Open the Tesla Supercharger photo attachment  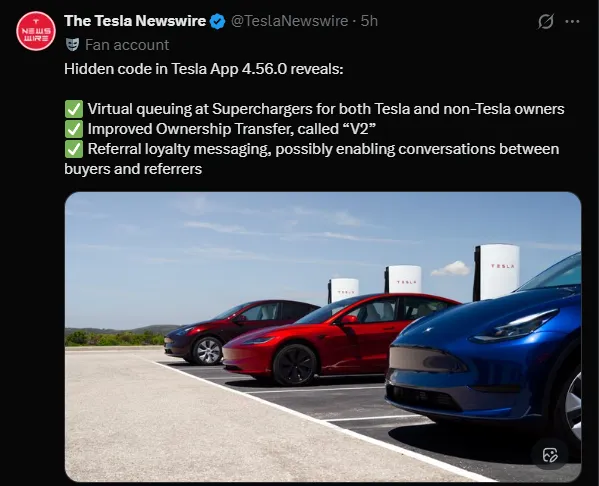pyautogui.click(x=323, y=337)
